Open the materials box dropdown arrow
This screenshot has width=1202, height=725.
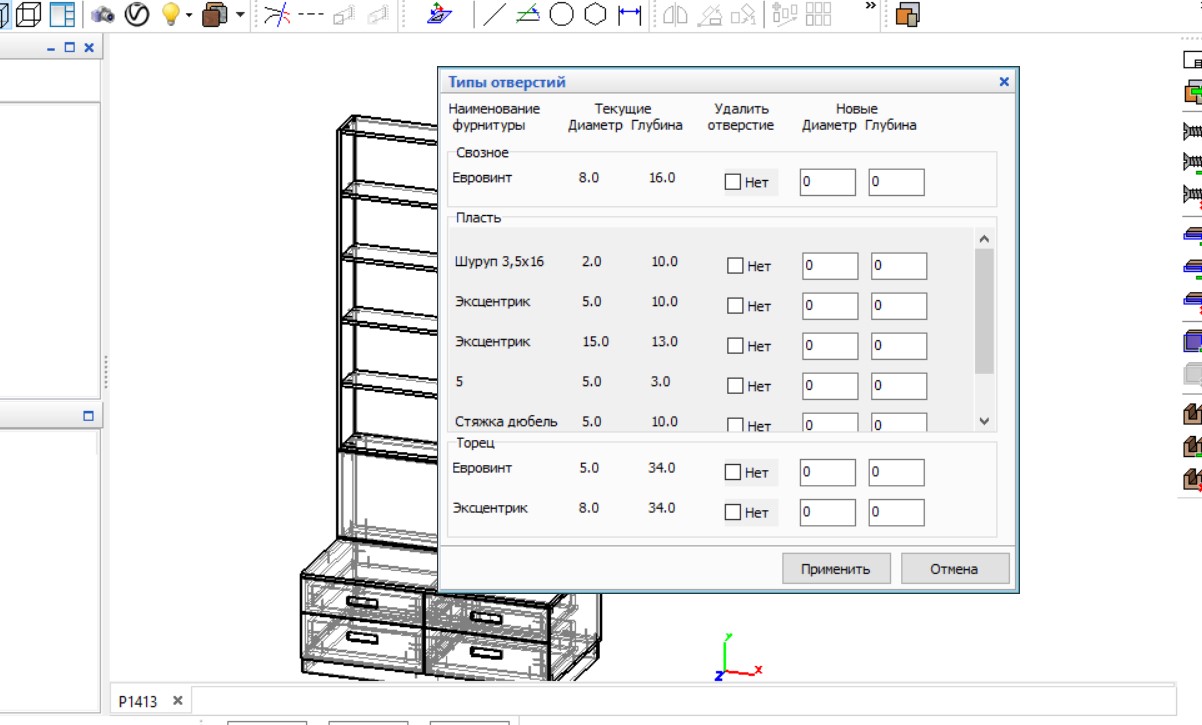coord(240,16)
